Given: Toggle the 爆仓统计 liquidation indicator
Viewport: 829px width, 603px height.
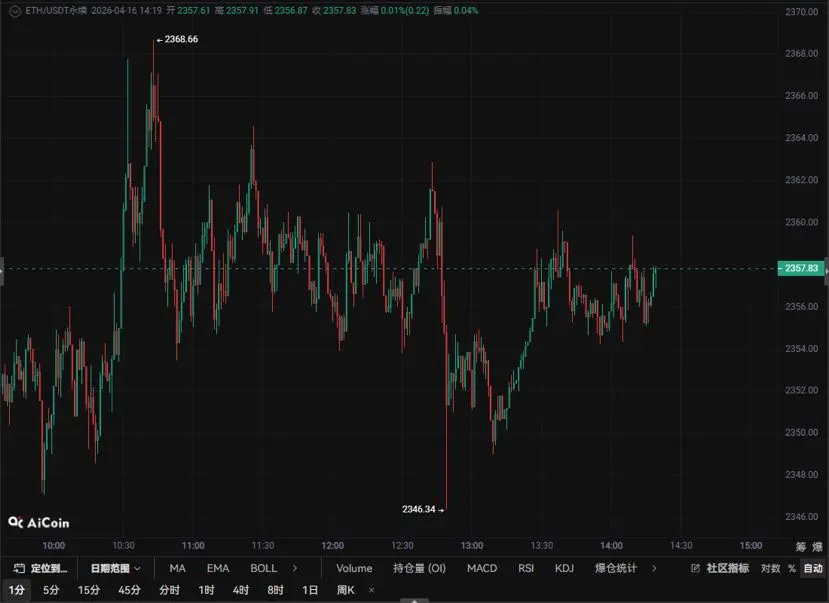Looking at the screenshot, I should click(x=616, y=568).
